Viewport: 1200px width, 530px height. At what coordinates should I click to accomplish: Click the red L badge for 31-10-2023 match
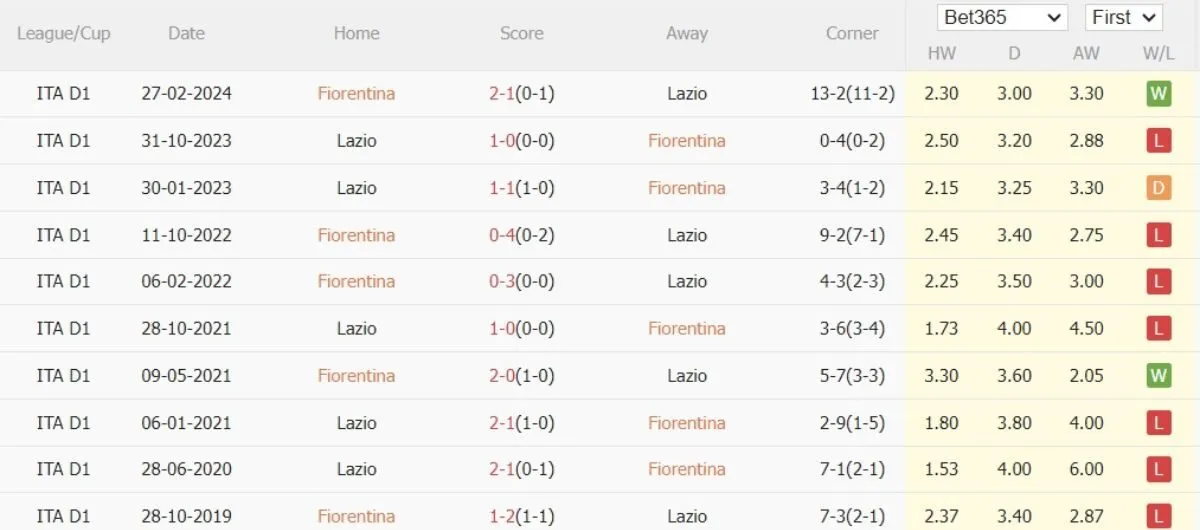click(1158, 141)
